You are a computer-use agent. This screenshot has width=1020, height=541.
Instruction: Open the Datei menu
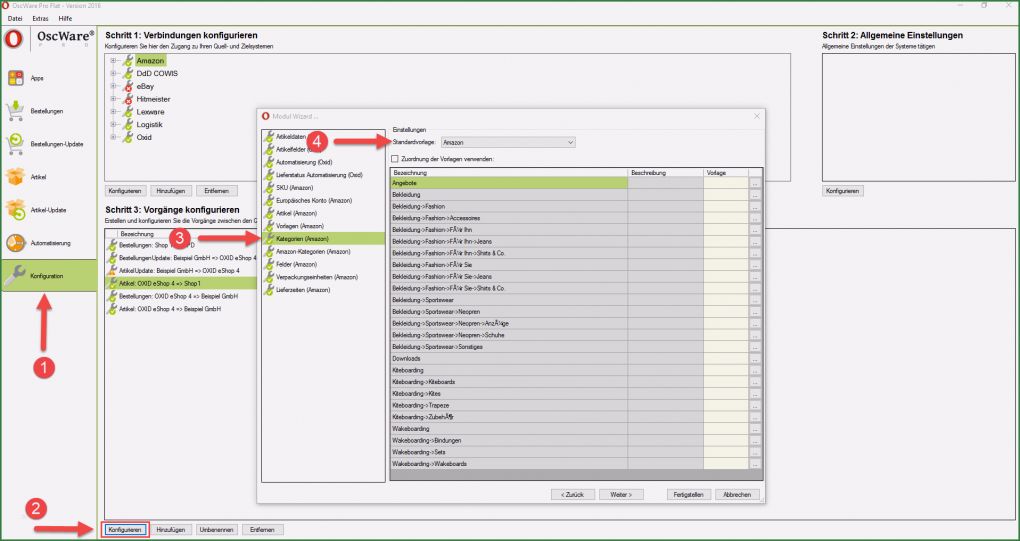click(15, 19)
